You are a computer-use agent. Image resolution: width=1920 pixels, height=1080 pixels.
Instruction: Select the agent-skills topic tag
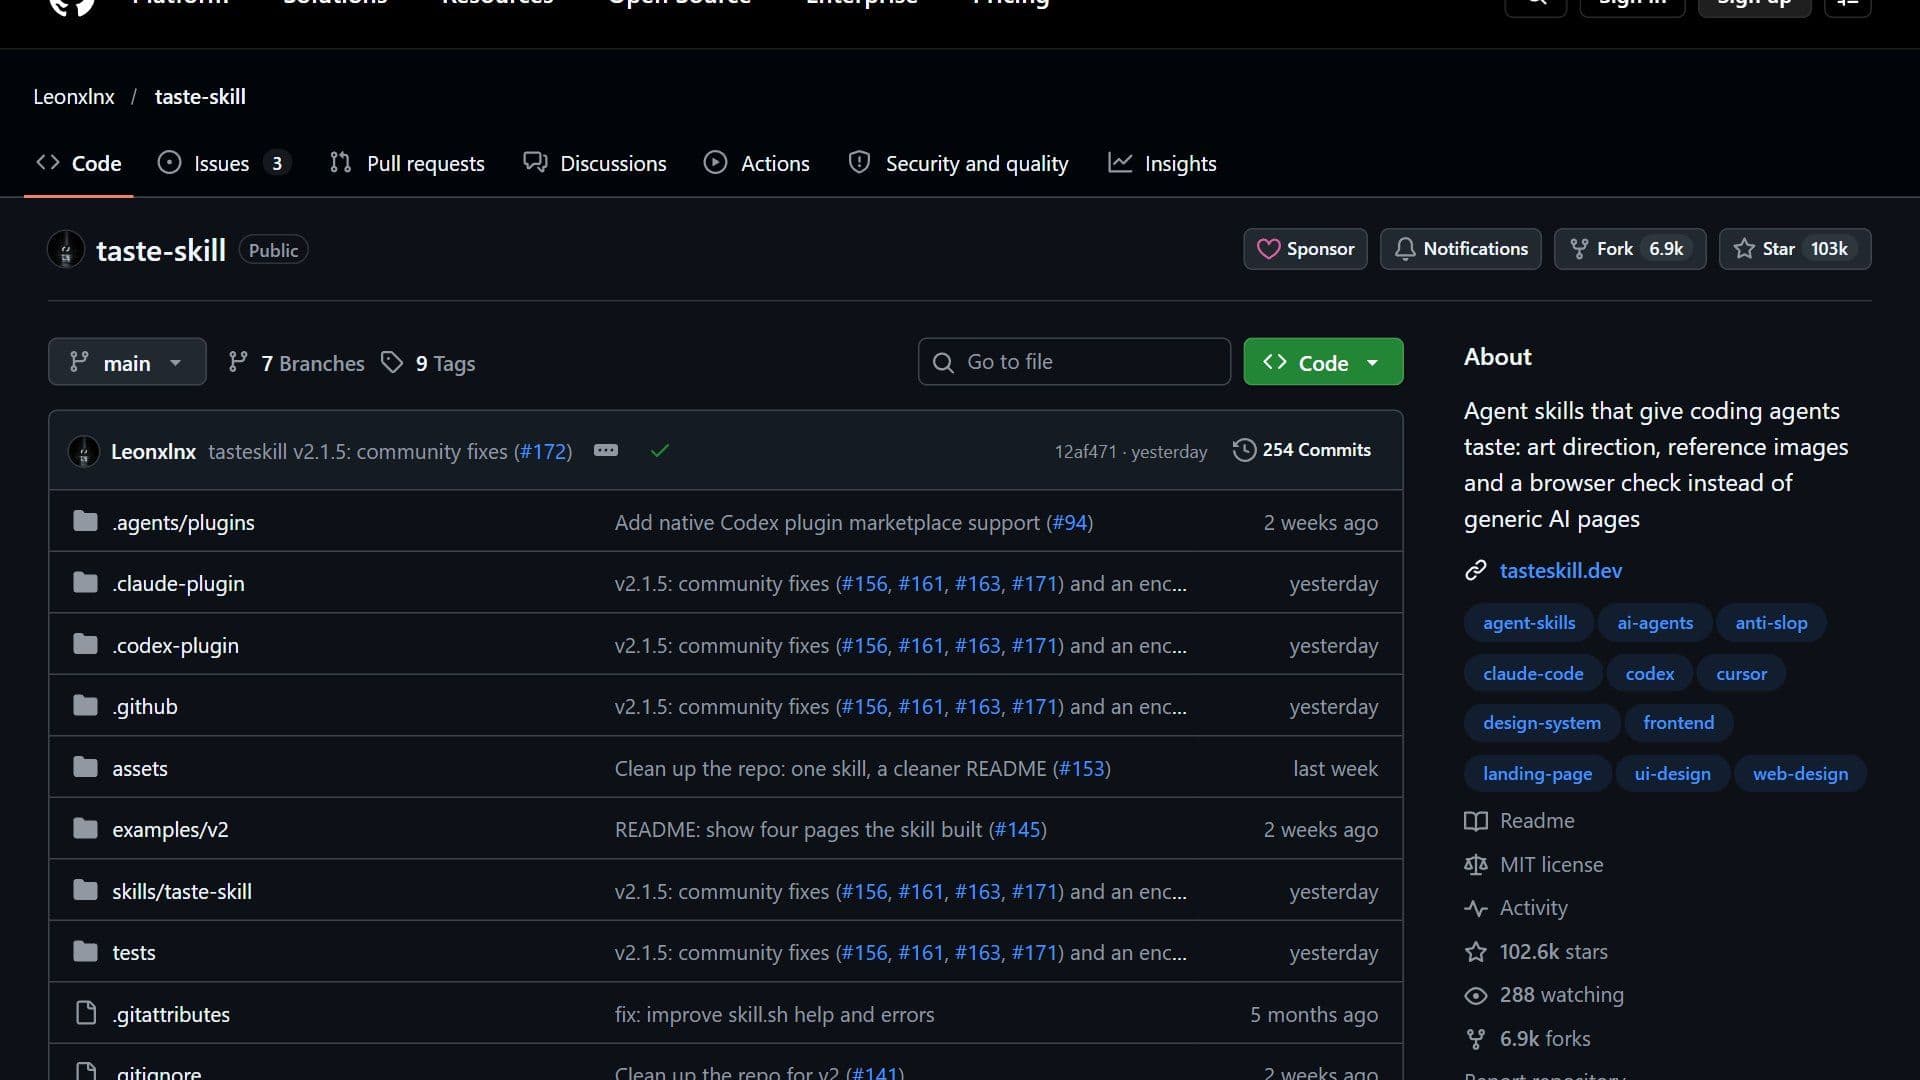pyautogui.click(x=1529, y=622)
